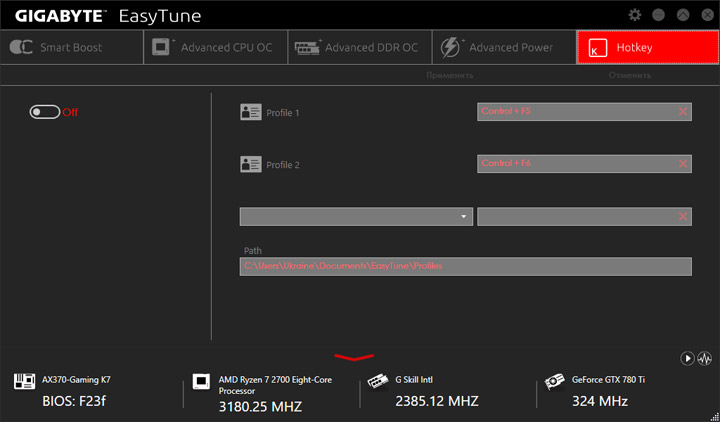The width and height of the screenshot is (720, 422).
Task: Click the window resize grip corner
Action: point(713,416)
